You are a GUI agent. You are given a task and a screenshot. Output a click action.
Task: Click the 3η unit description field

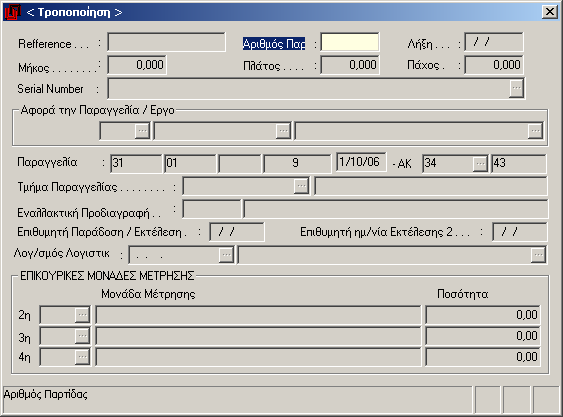[x=258, y=336]
